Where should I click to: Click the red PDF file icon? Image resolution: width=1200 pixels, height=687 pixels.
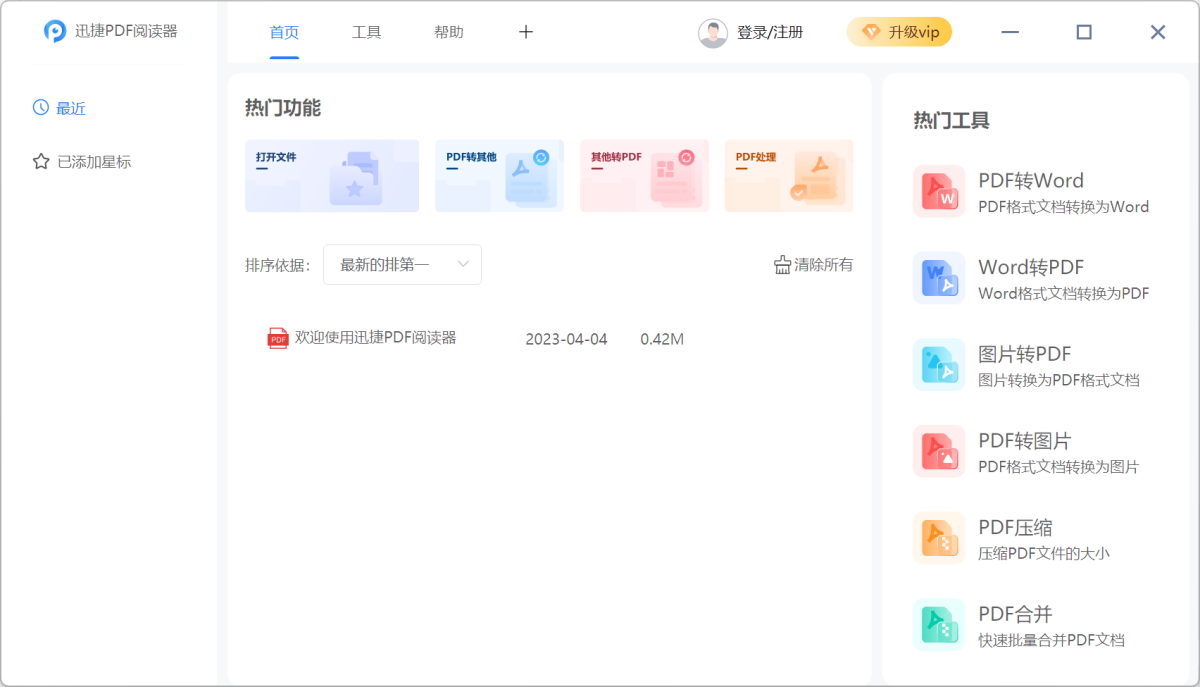coord(277,339)
